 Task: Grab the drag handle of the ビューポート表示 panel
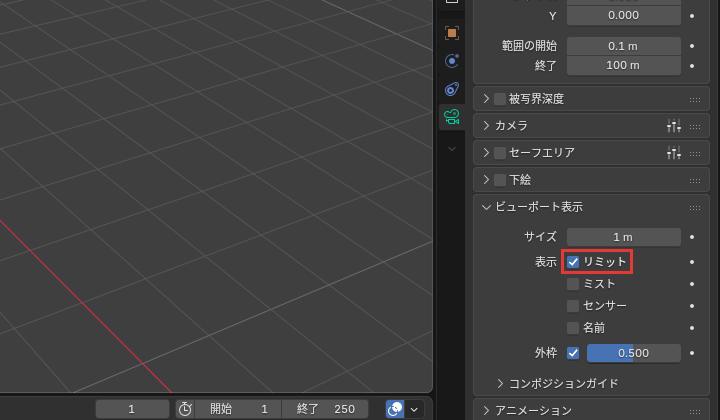coord(695,207)
